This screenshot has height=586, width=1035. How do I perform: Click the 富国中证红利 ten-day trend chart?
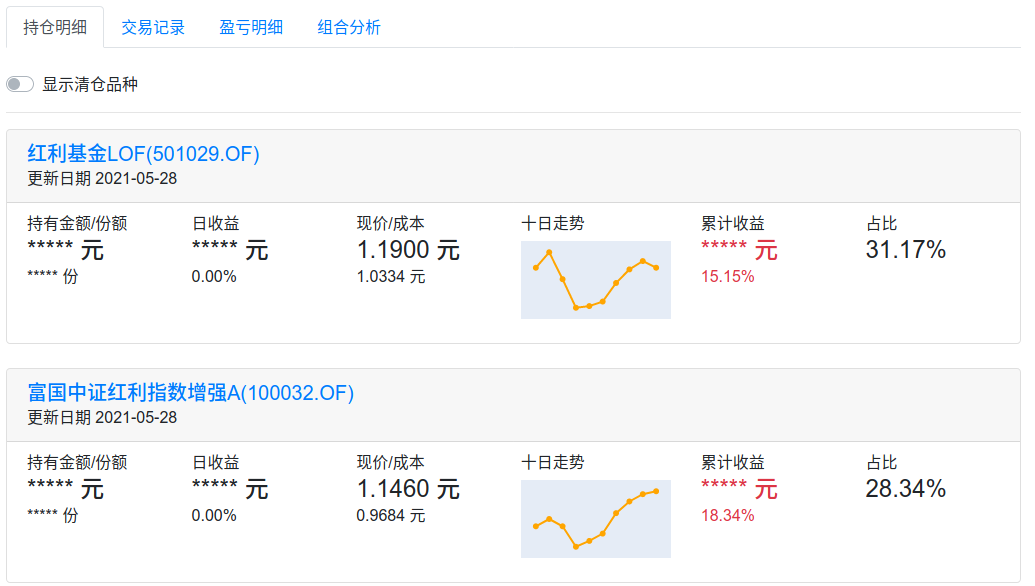(595, 519)
